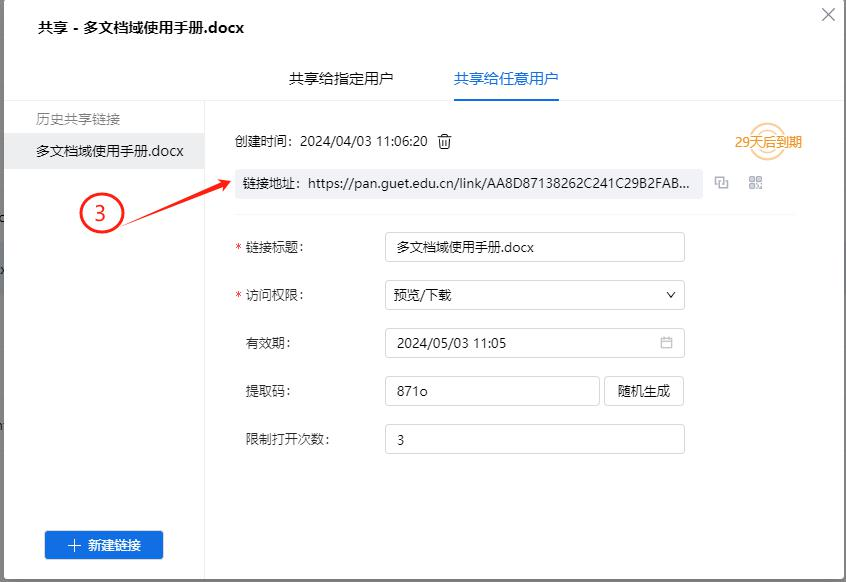846x582 pixels.
Task: Click the 限制打开次数 input field
Action: (534, 439)
